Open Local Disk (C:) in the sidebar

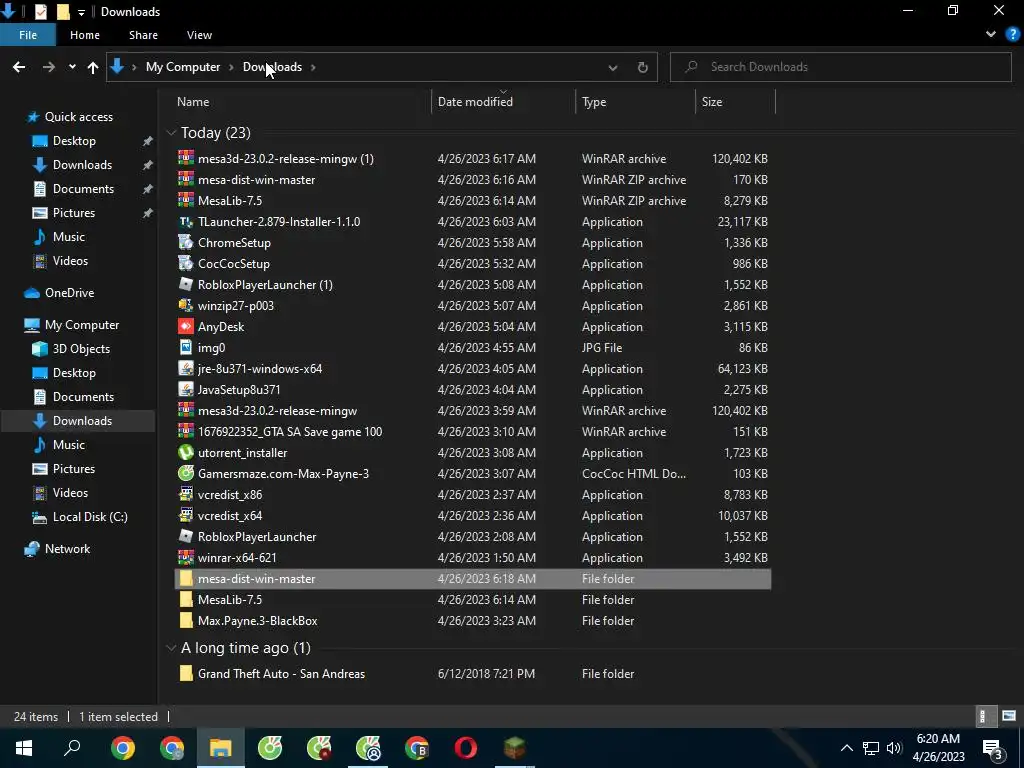pos(90,517)
